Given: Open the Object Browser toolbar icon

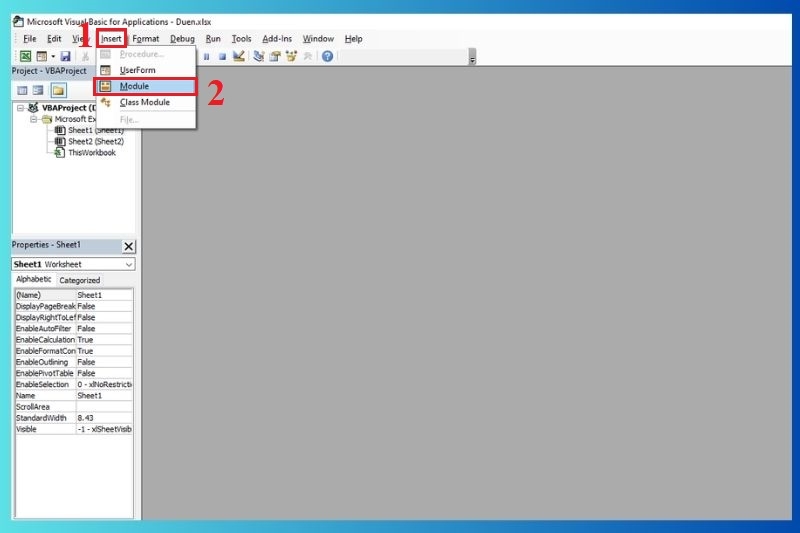Looking at the screenshot, I should tap(291, 56).
